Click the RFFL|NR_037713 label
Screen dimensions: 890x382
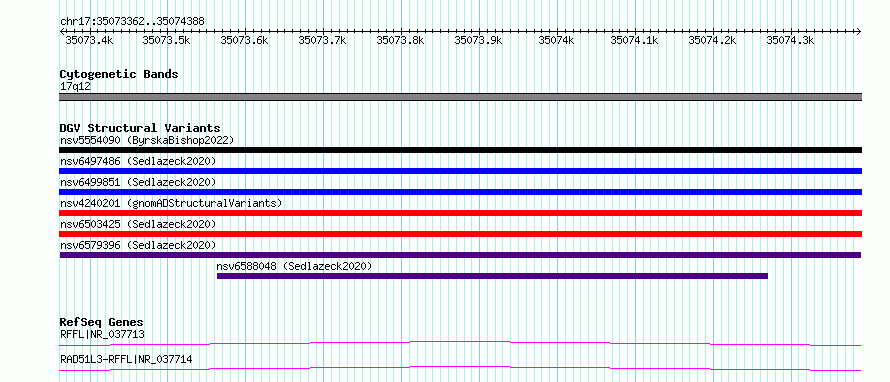point(102,334)
